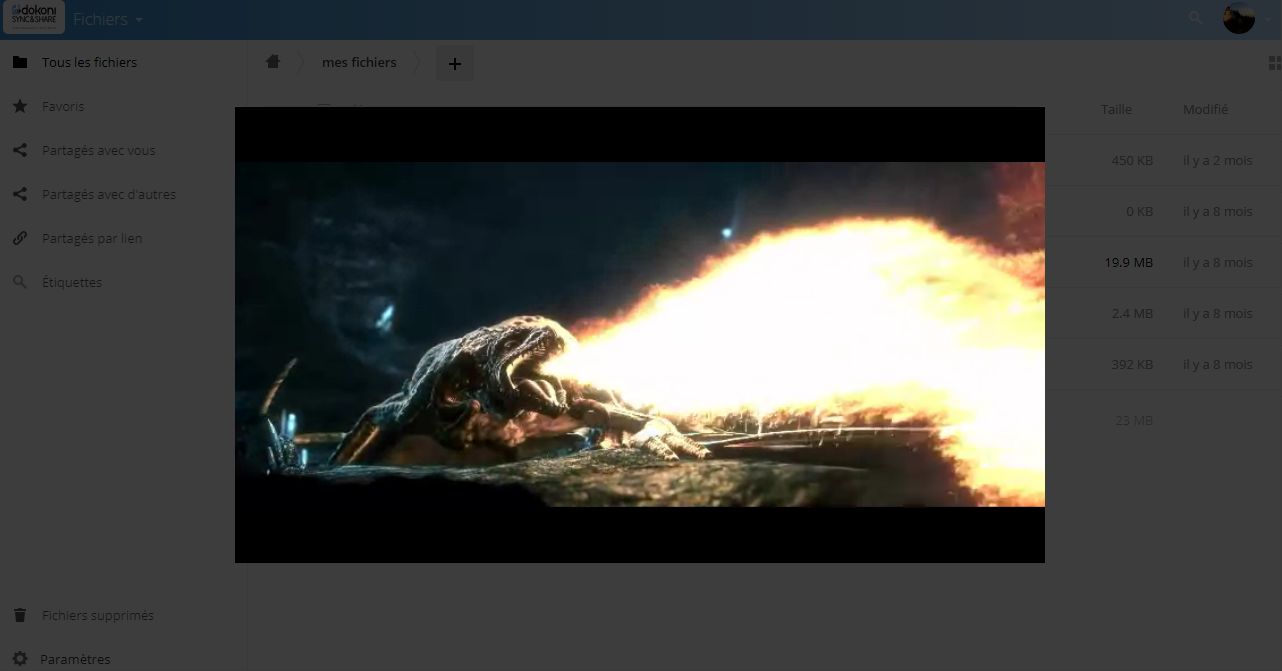Click the Dokoni Sync & Share logo

[x=35, y=18]
